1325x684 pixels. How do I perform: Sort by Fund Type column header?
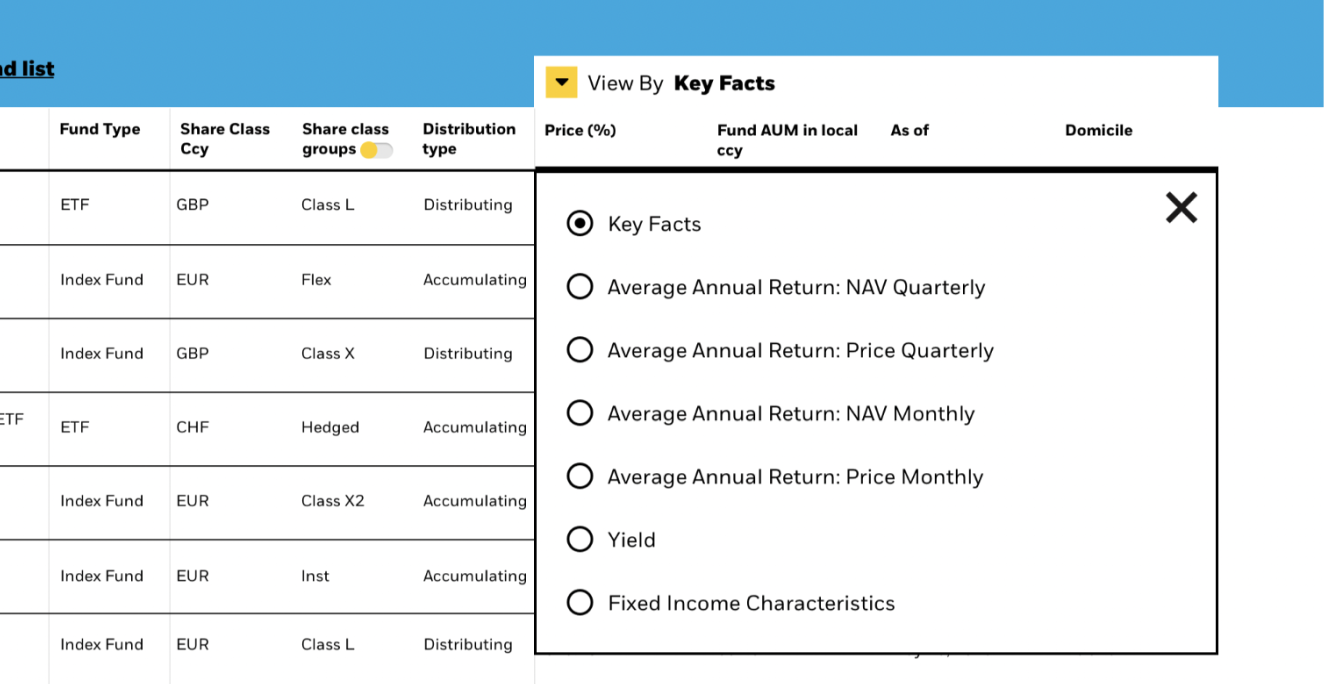click(x=100, y=129)
